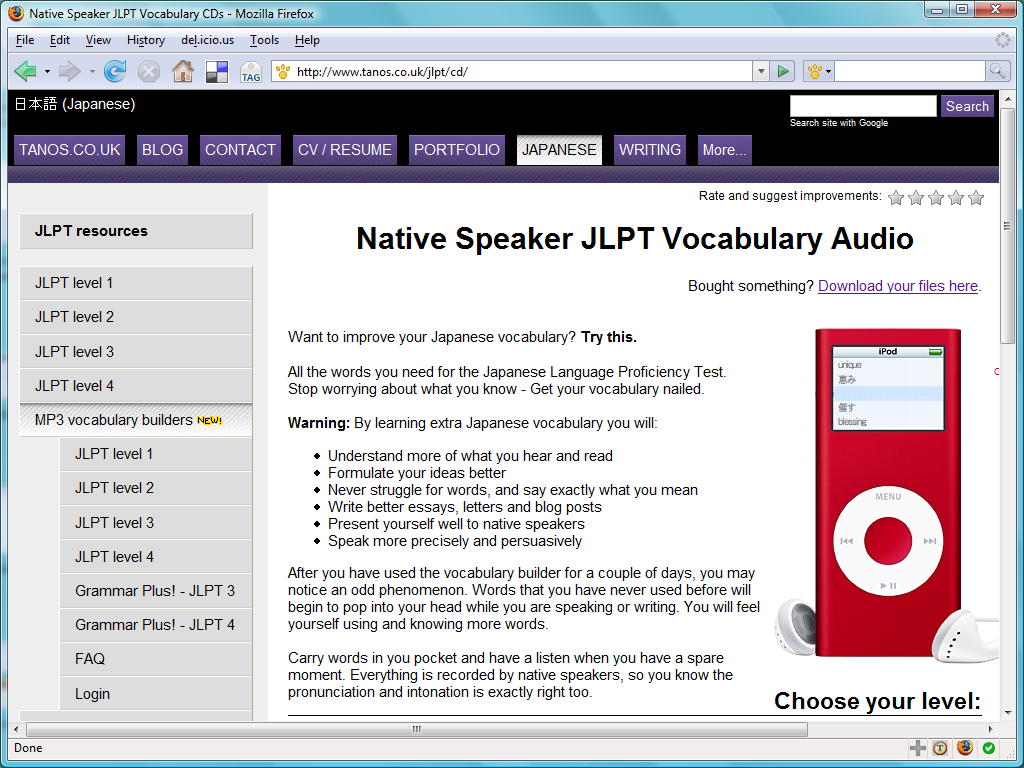Screen dimensions: 1024x768
Task: Rate the page two stars
Action: 916,198
